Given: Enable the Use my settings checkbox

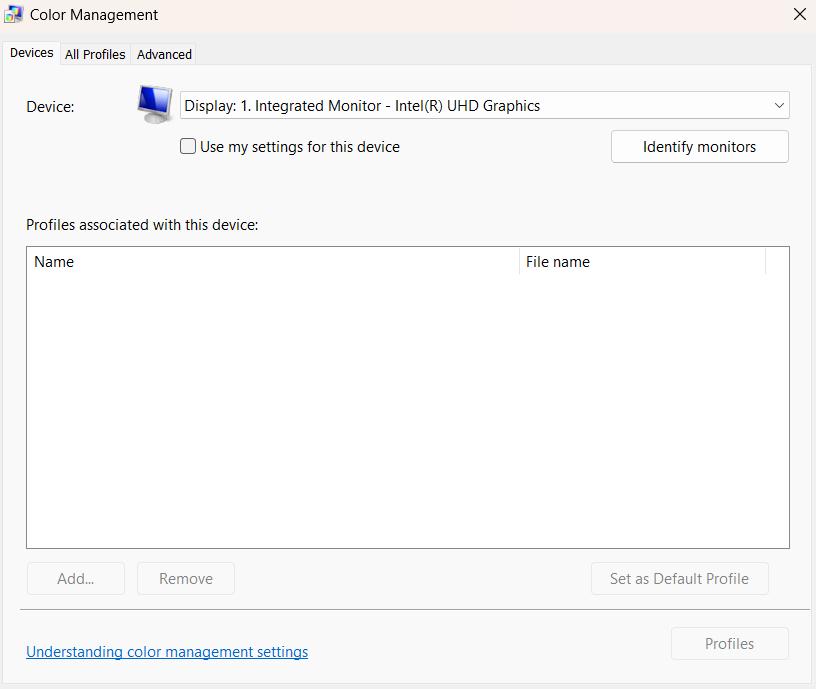Looking at the screenshot, I should coord(188,146).
